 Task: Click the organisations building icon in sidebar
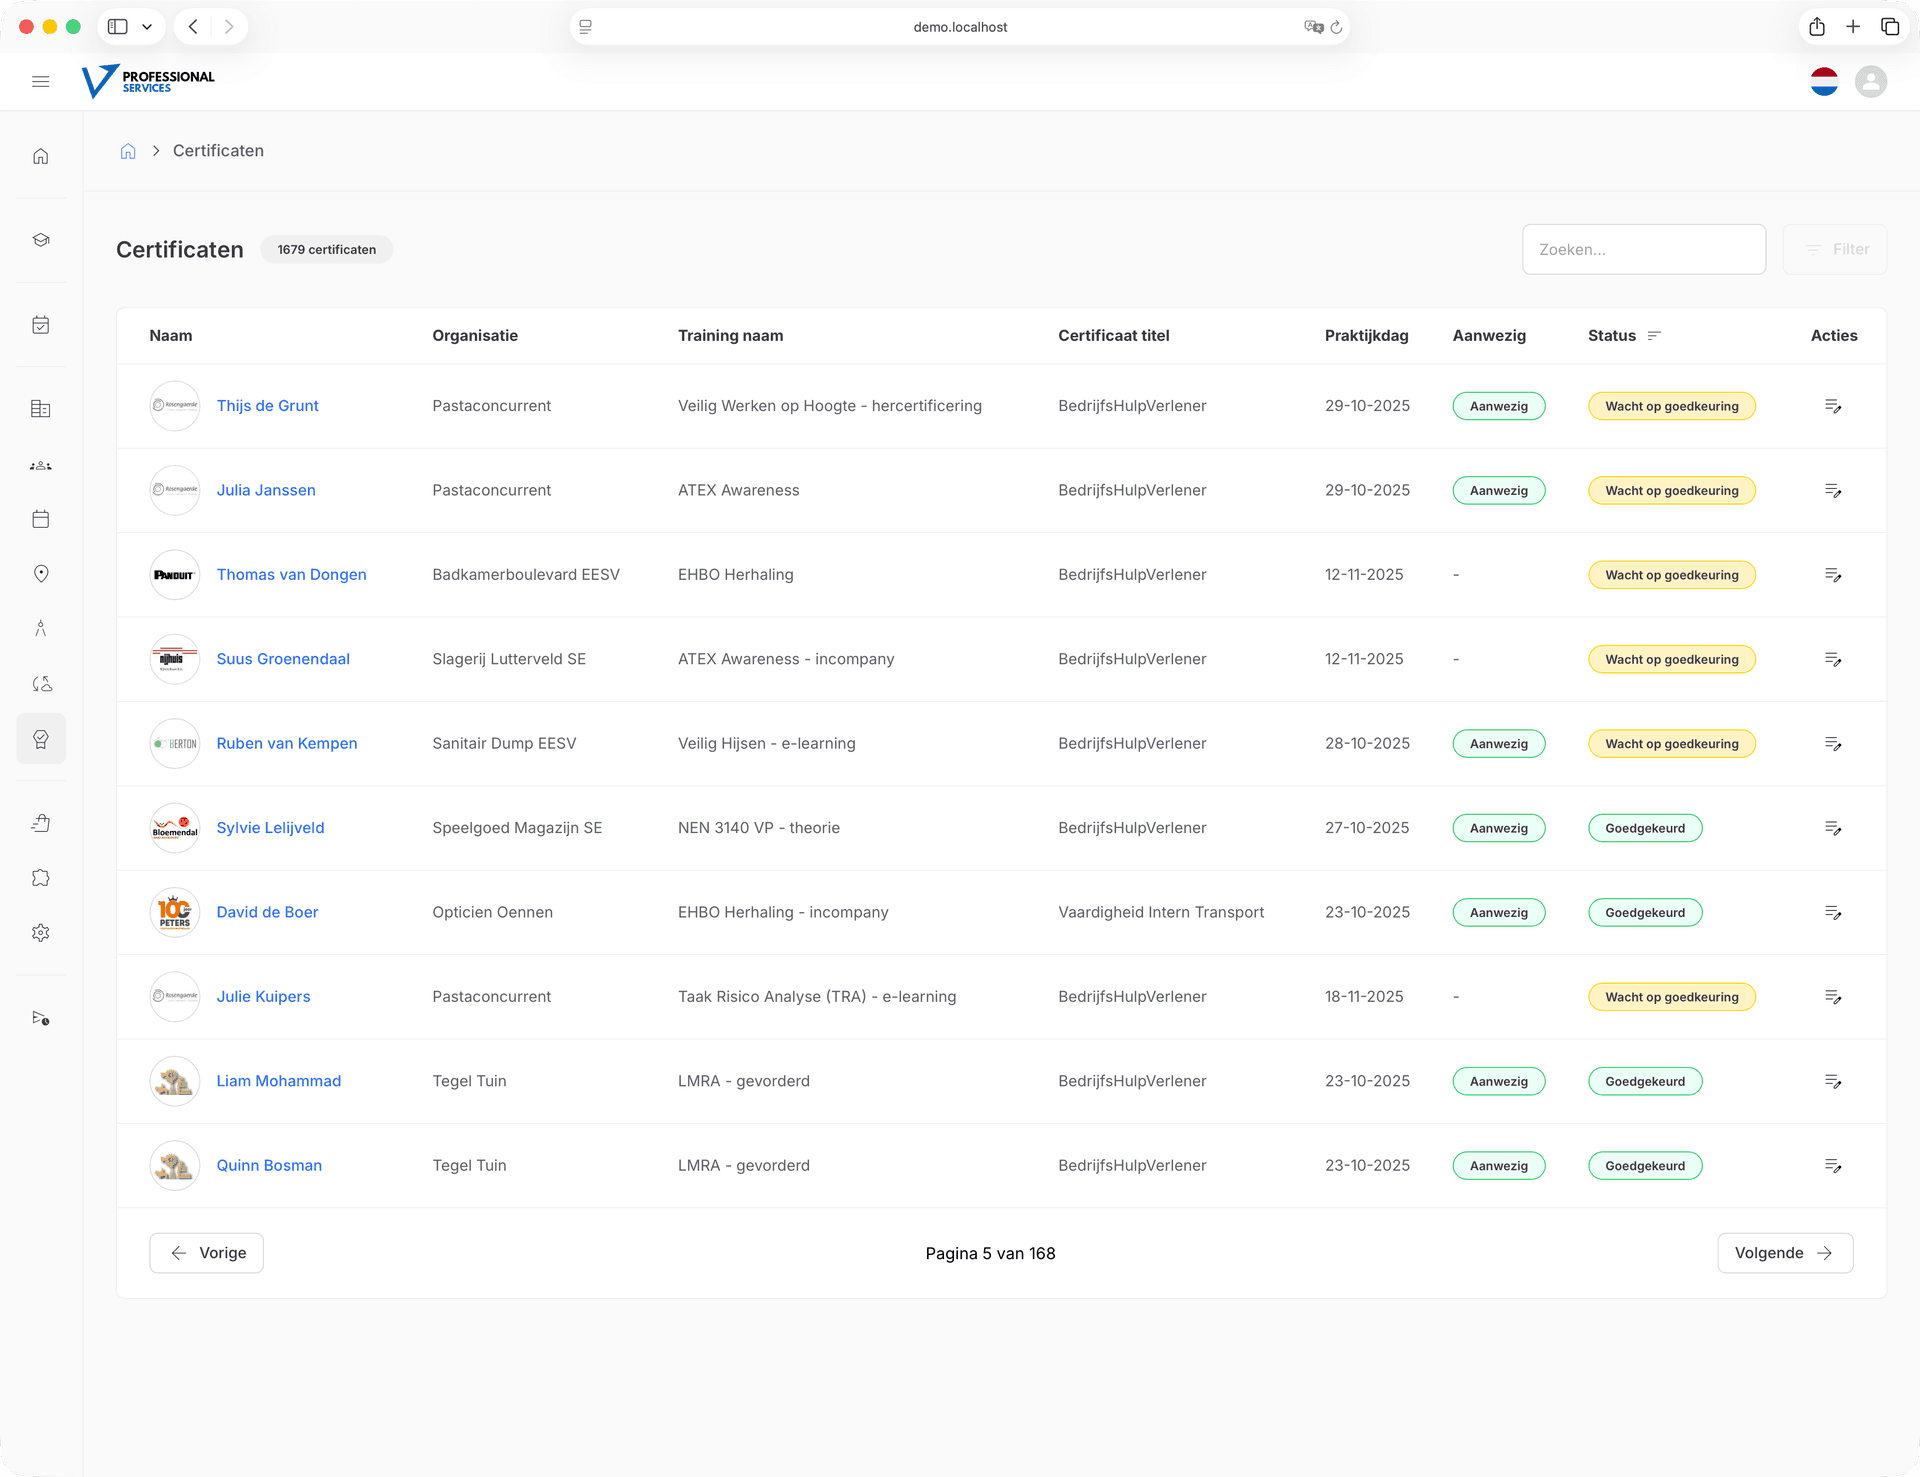click(x=41, y=409)
